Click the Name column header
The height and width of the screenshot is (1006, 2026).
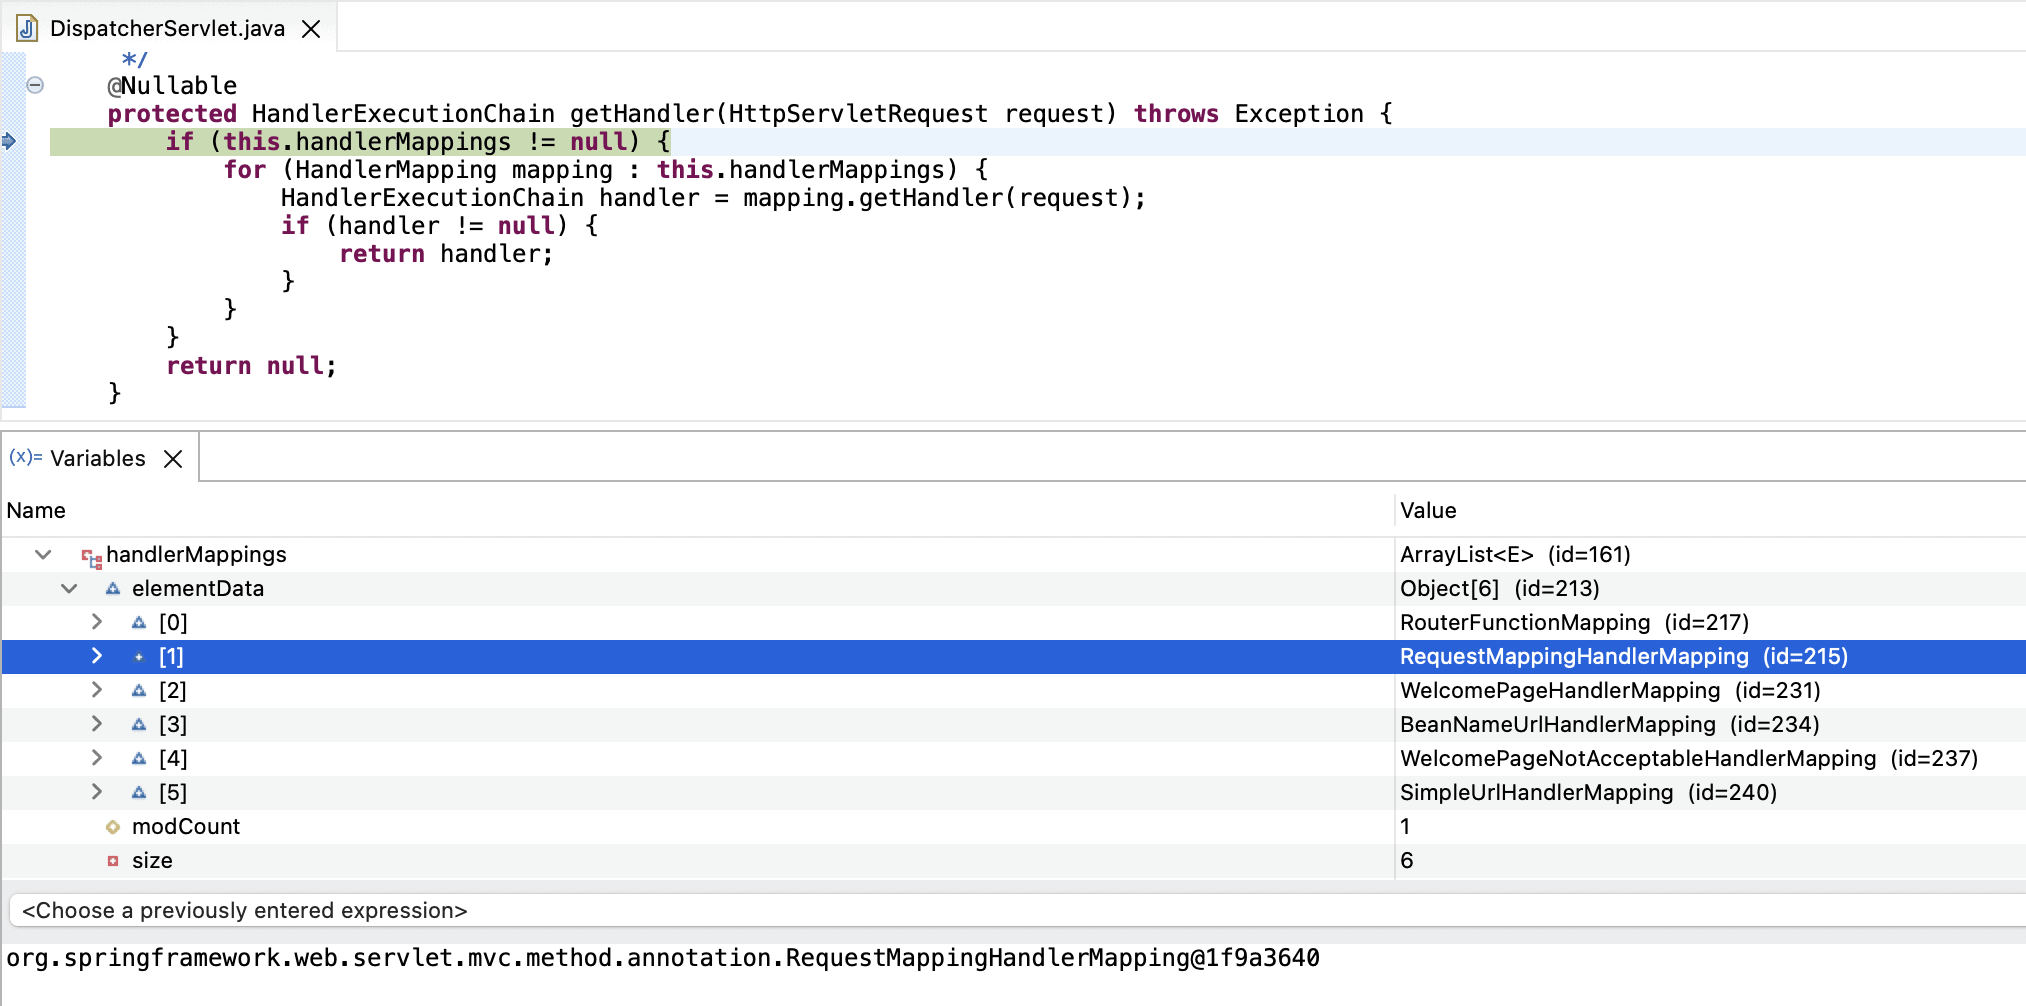pos(36,510)
